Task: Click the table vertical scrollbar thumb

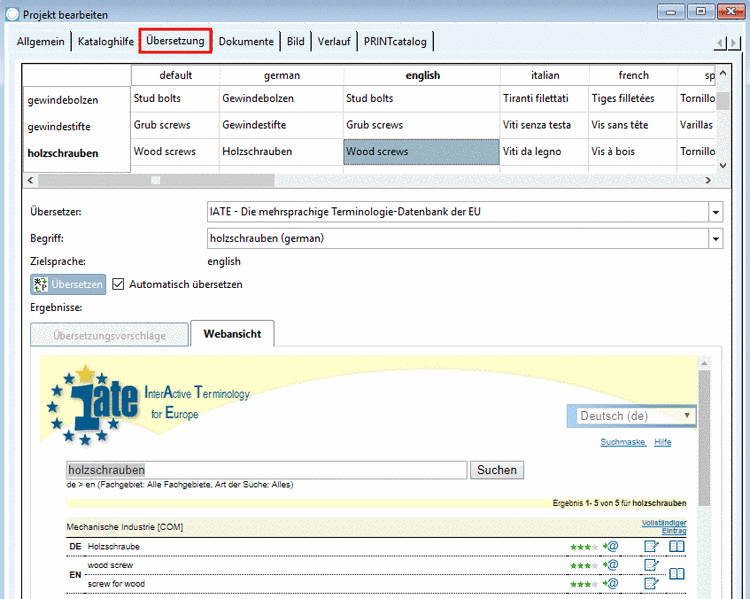Action: 723,100
